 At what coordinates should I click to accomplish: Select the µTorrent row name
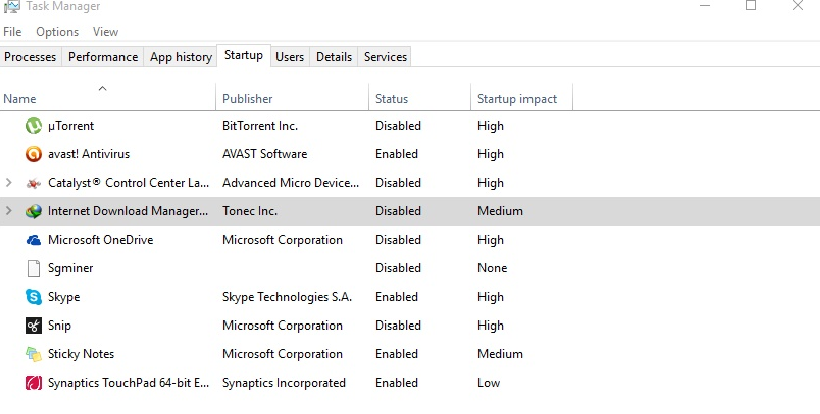[x=71, y=126]
